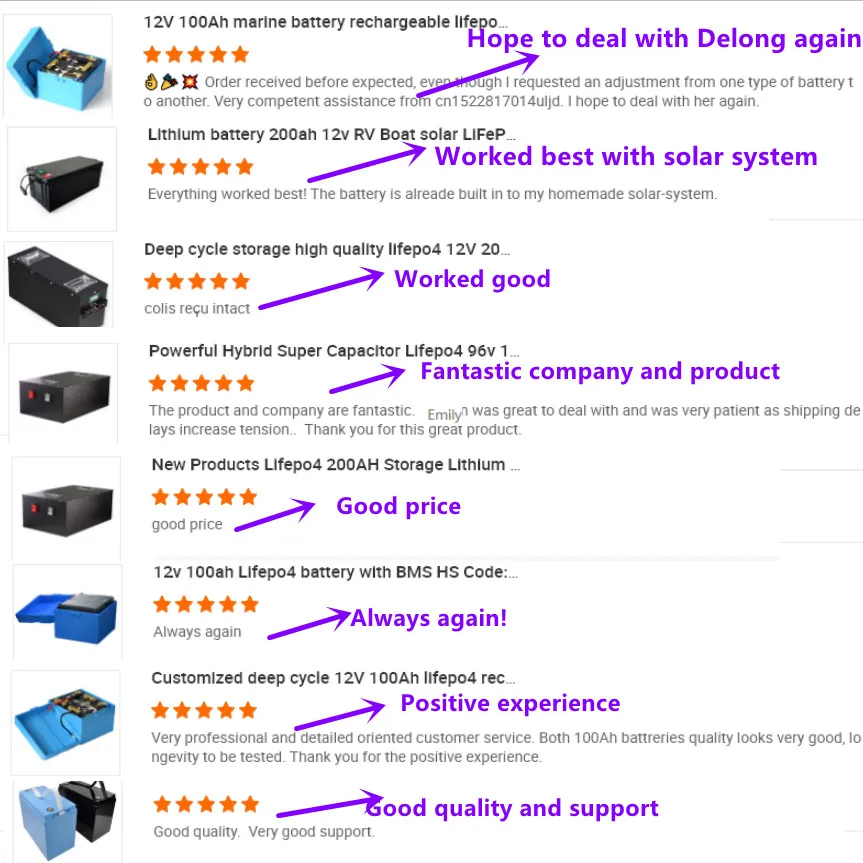The width and height of the screenshot is (863, 863).
Task: Open the New Products Lifepo4 200AH thumbnail
Action: tap(66, 508)
